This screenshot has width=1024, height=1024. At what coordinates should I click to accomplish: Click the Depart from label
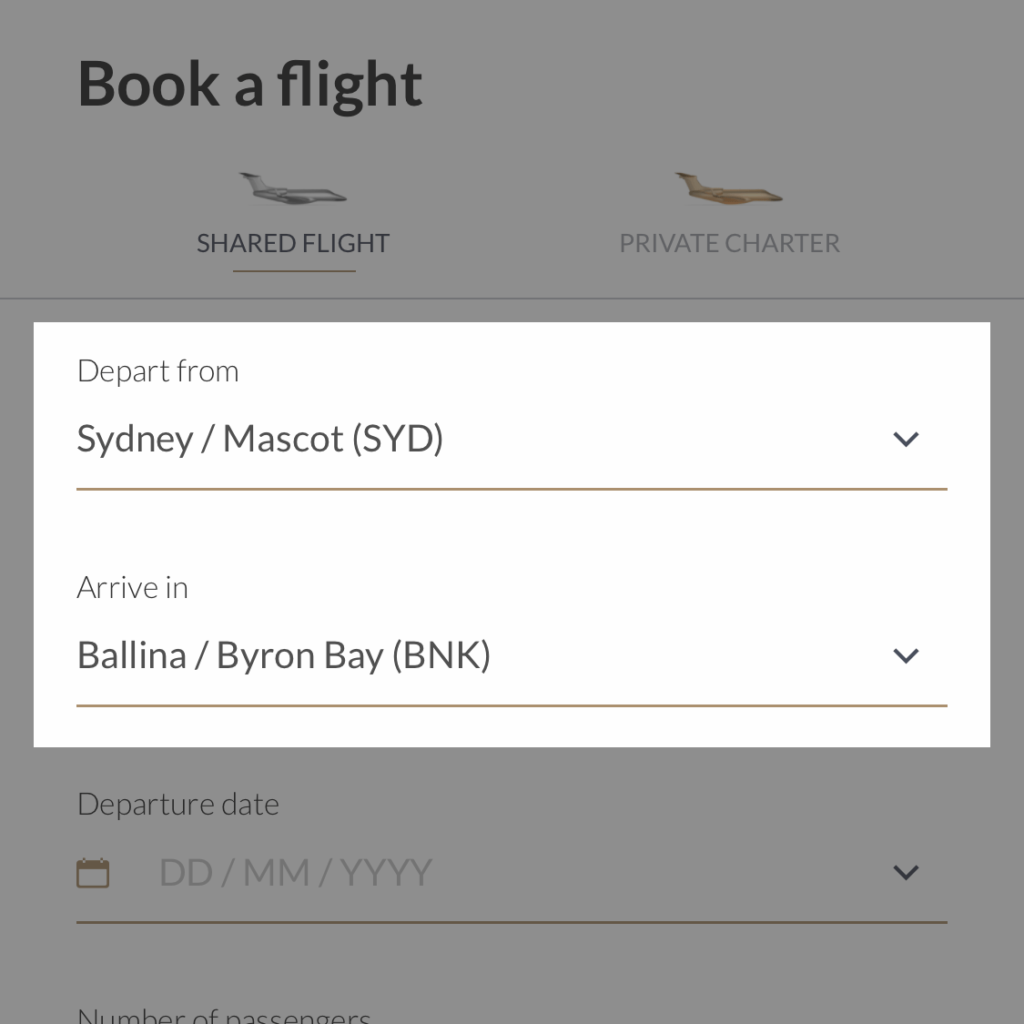click(158, 371)
